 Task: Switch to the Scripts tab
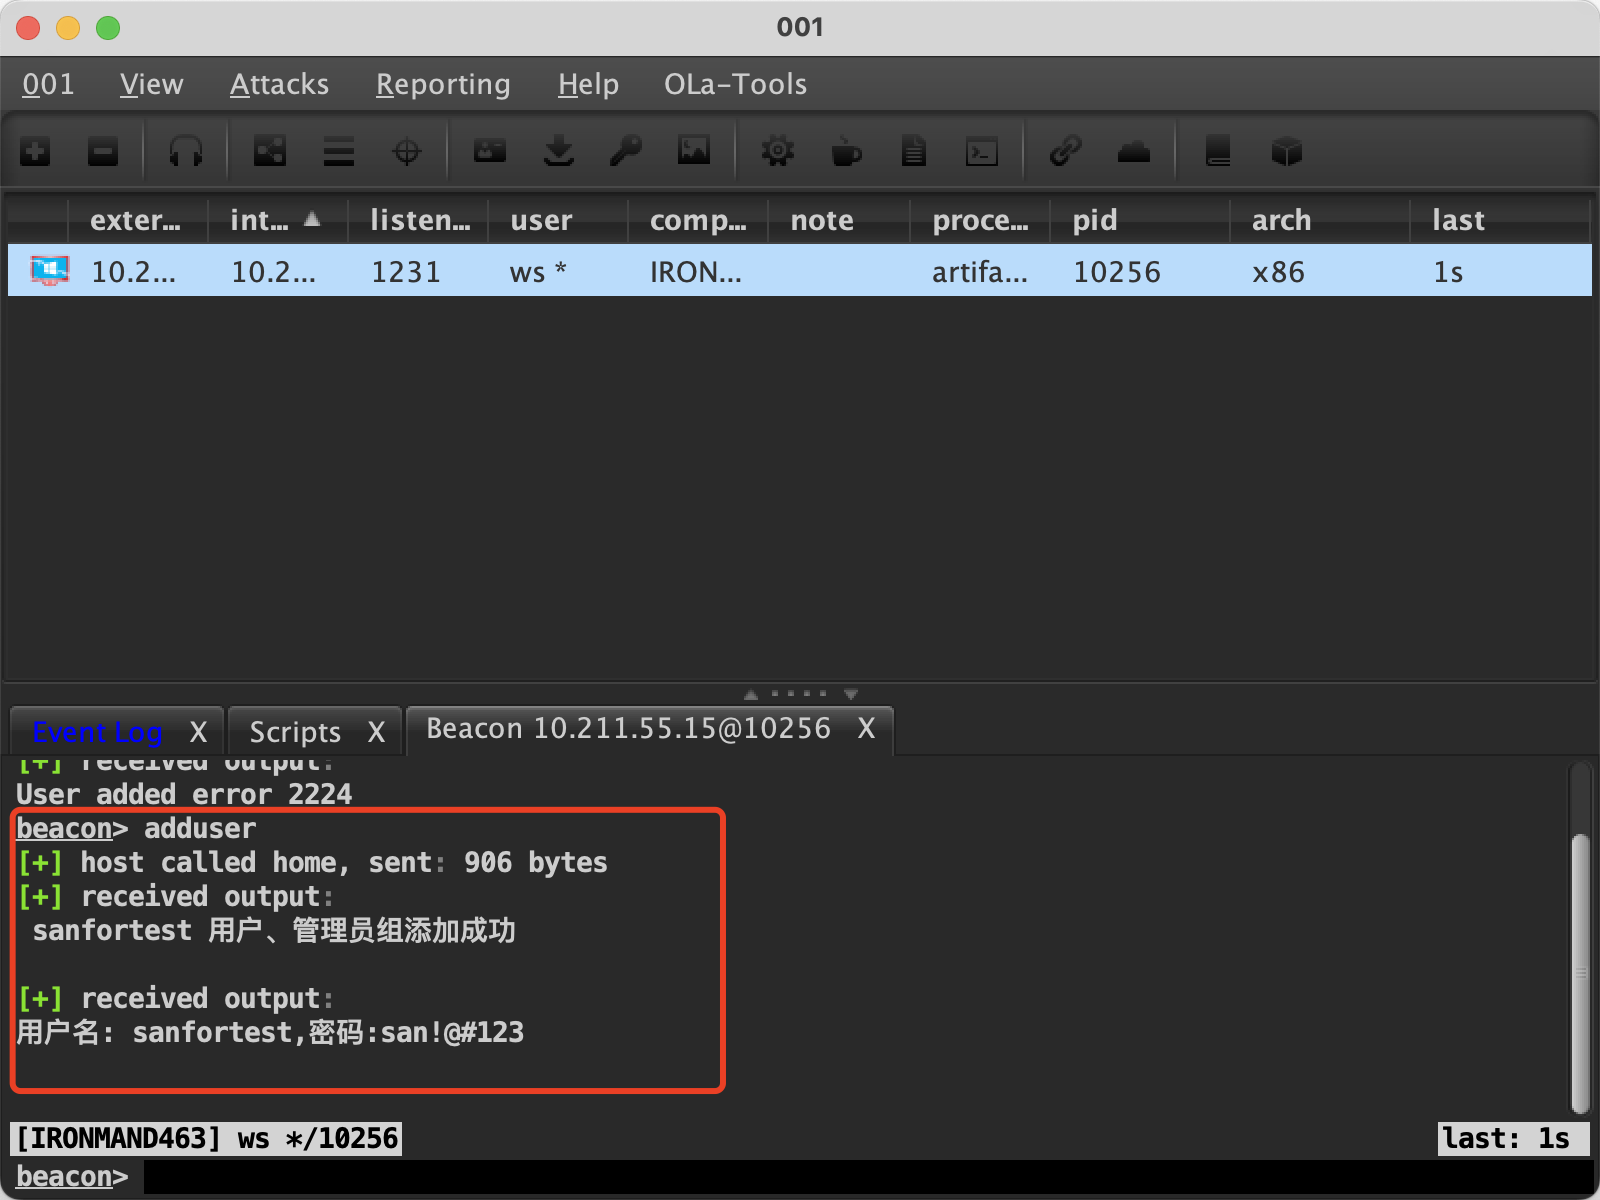pos(295,732)
